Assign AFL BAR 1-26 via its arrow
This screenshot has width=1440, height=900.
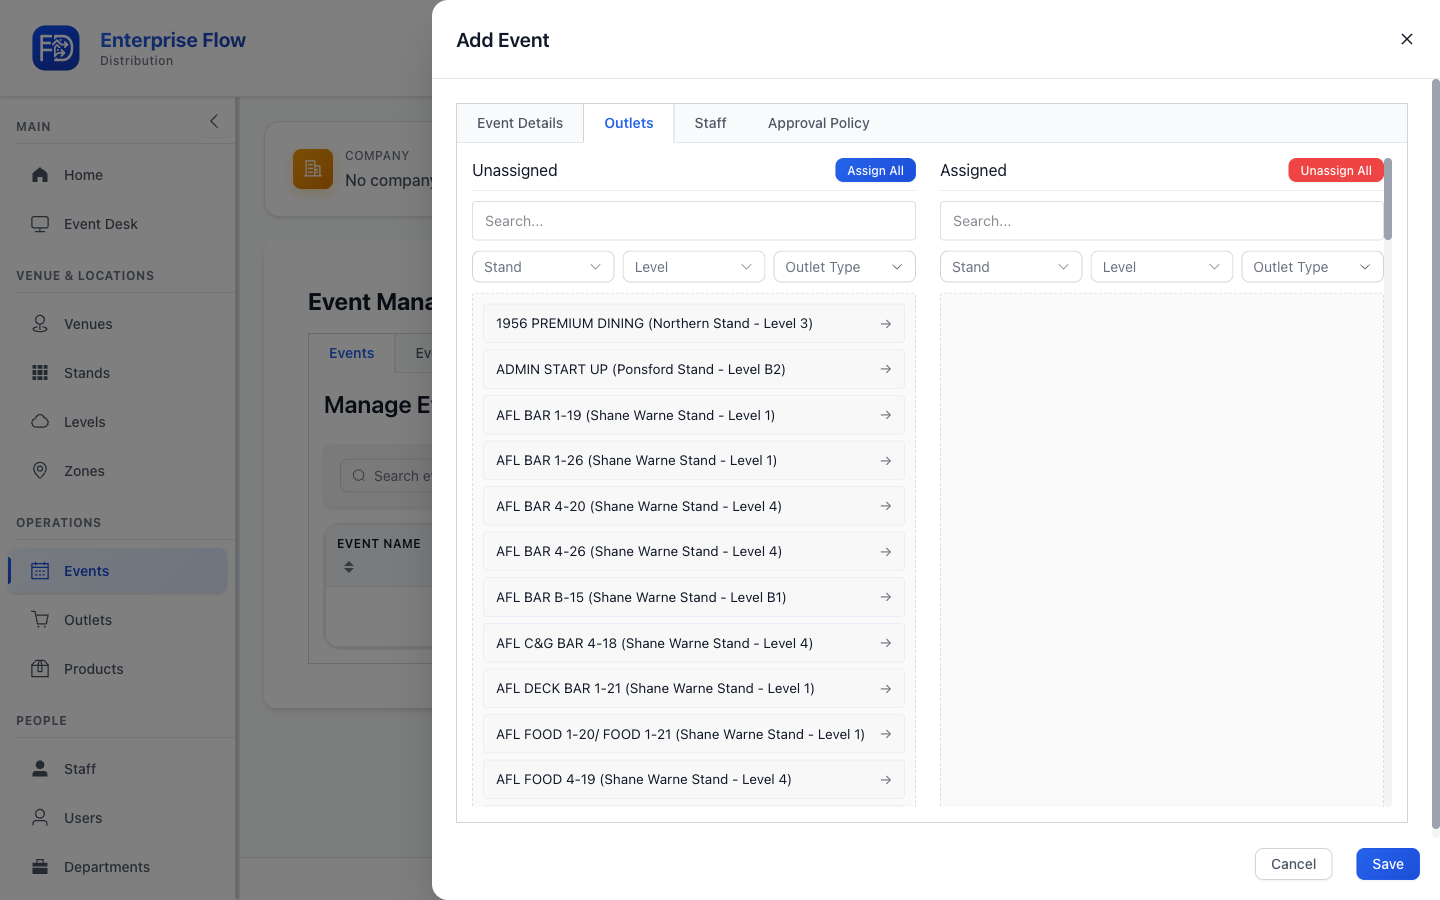886,461
